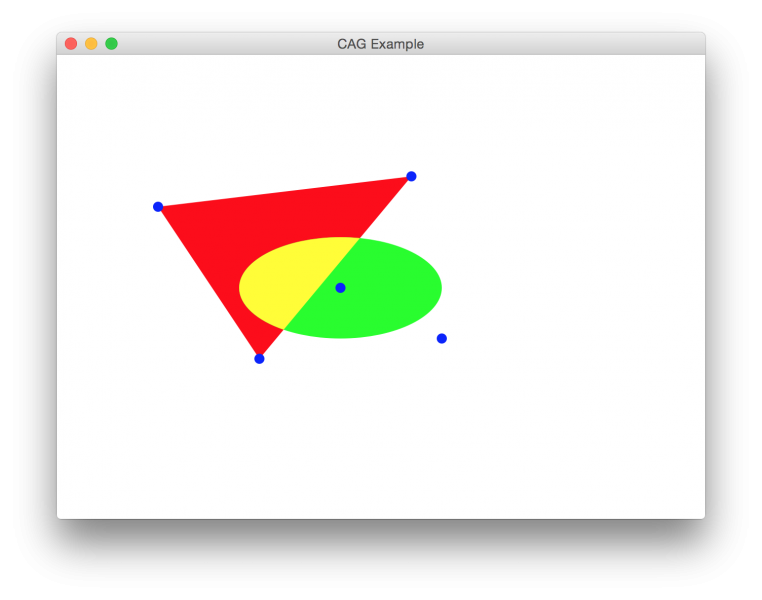This screenshot has height=600, width=762.
Task: Click the red close window button
Action: pyautogui.click(x=71, y=44)
